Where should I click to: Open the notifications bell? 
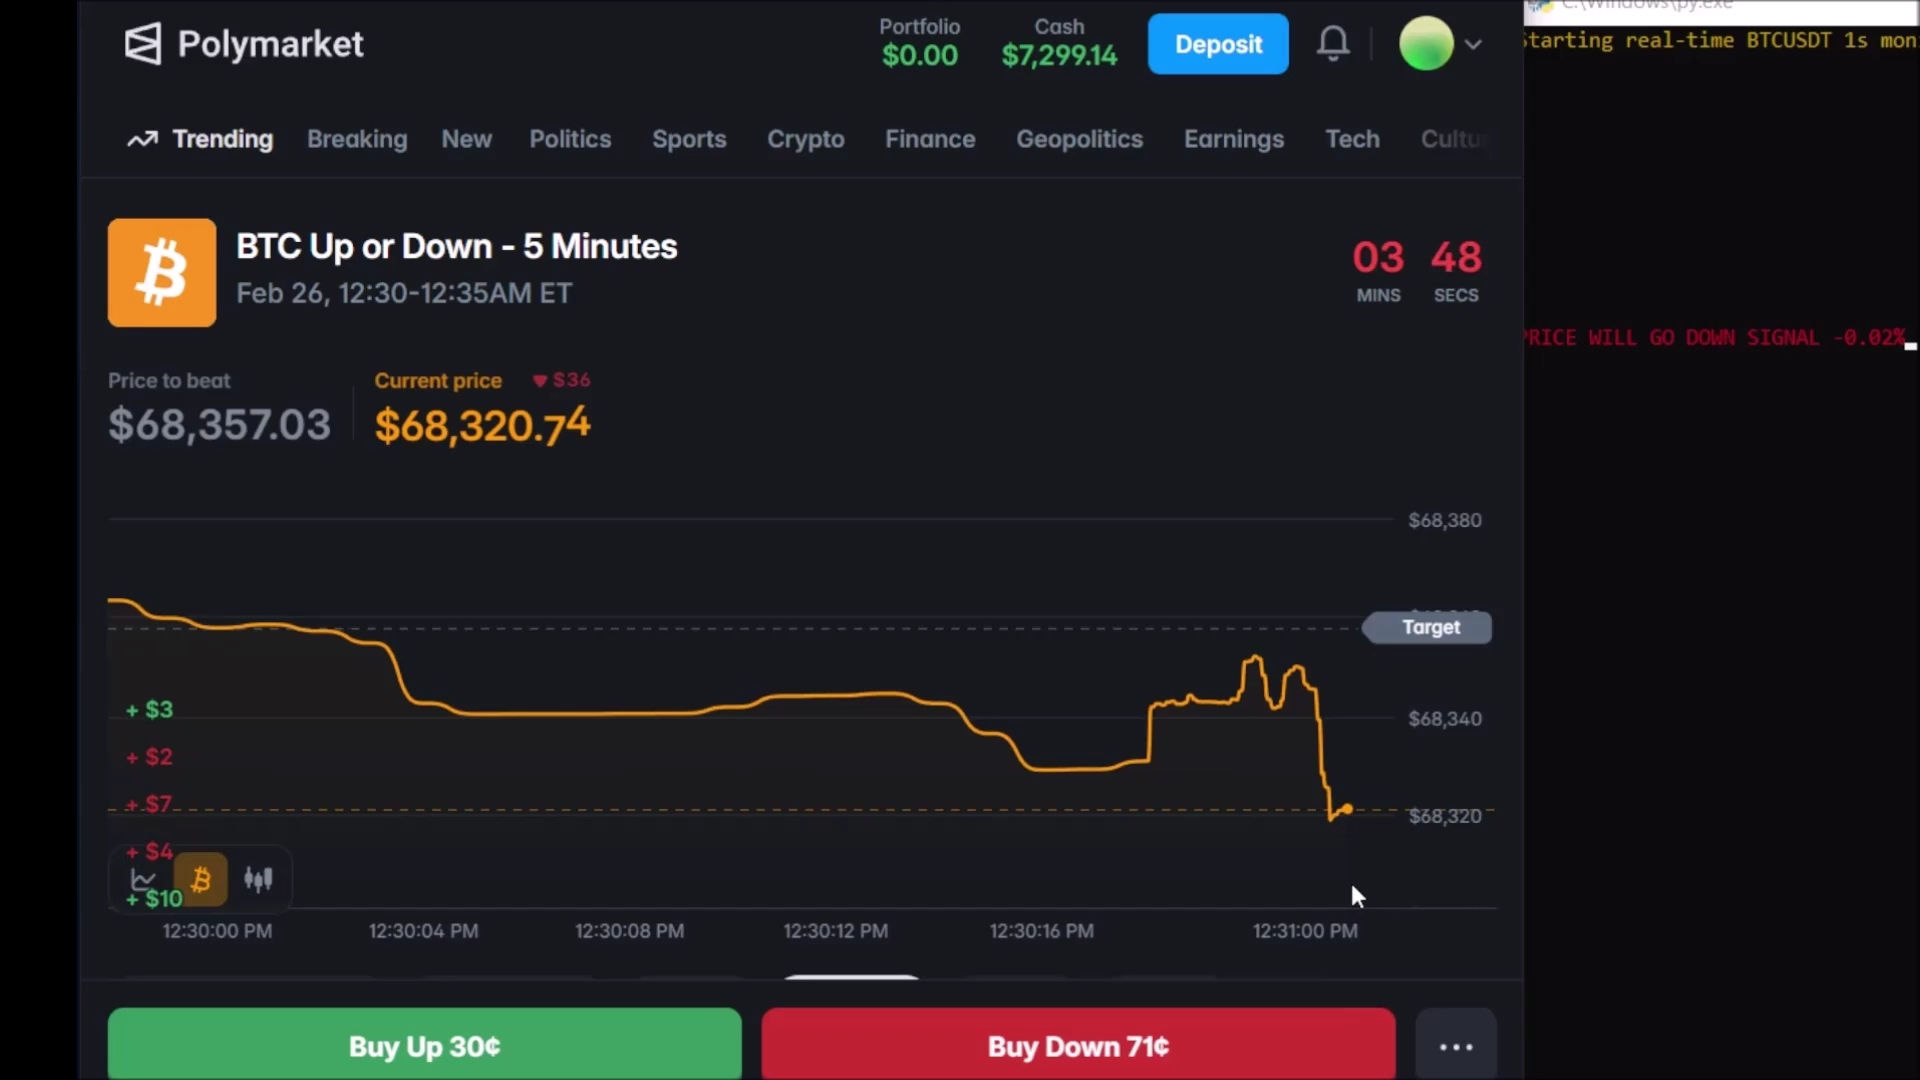click(x=1333, y=44)
